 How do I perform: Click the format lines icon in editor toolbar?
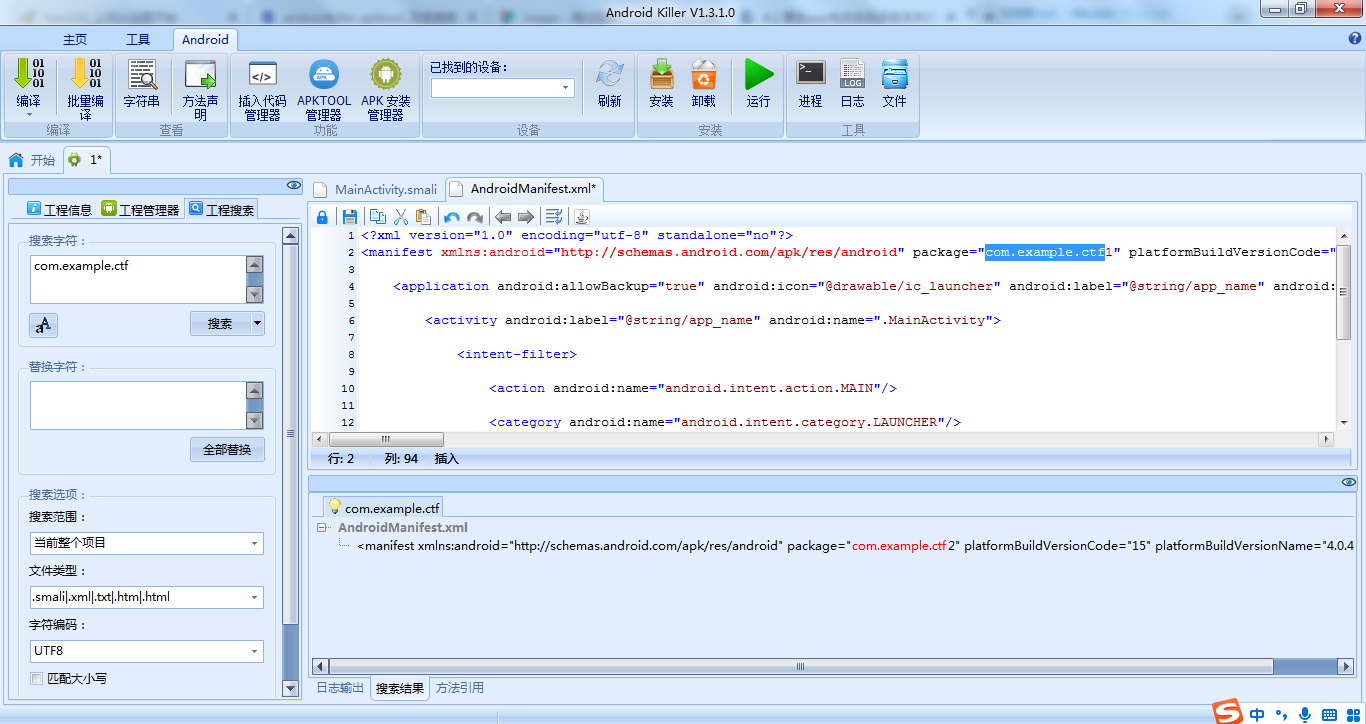pos(554,217)
